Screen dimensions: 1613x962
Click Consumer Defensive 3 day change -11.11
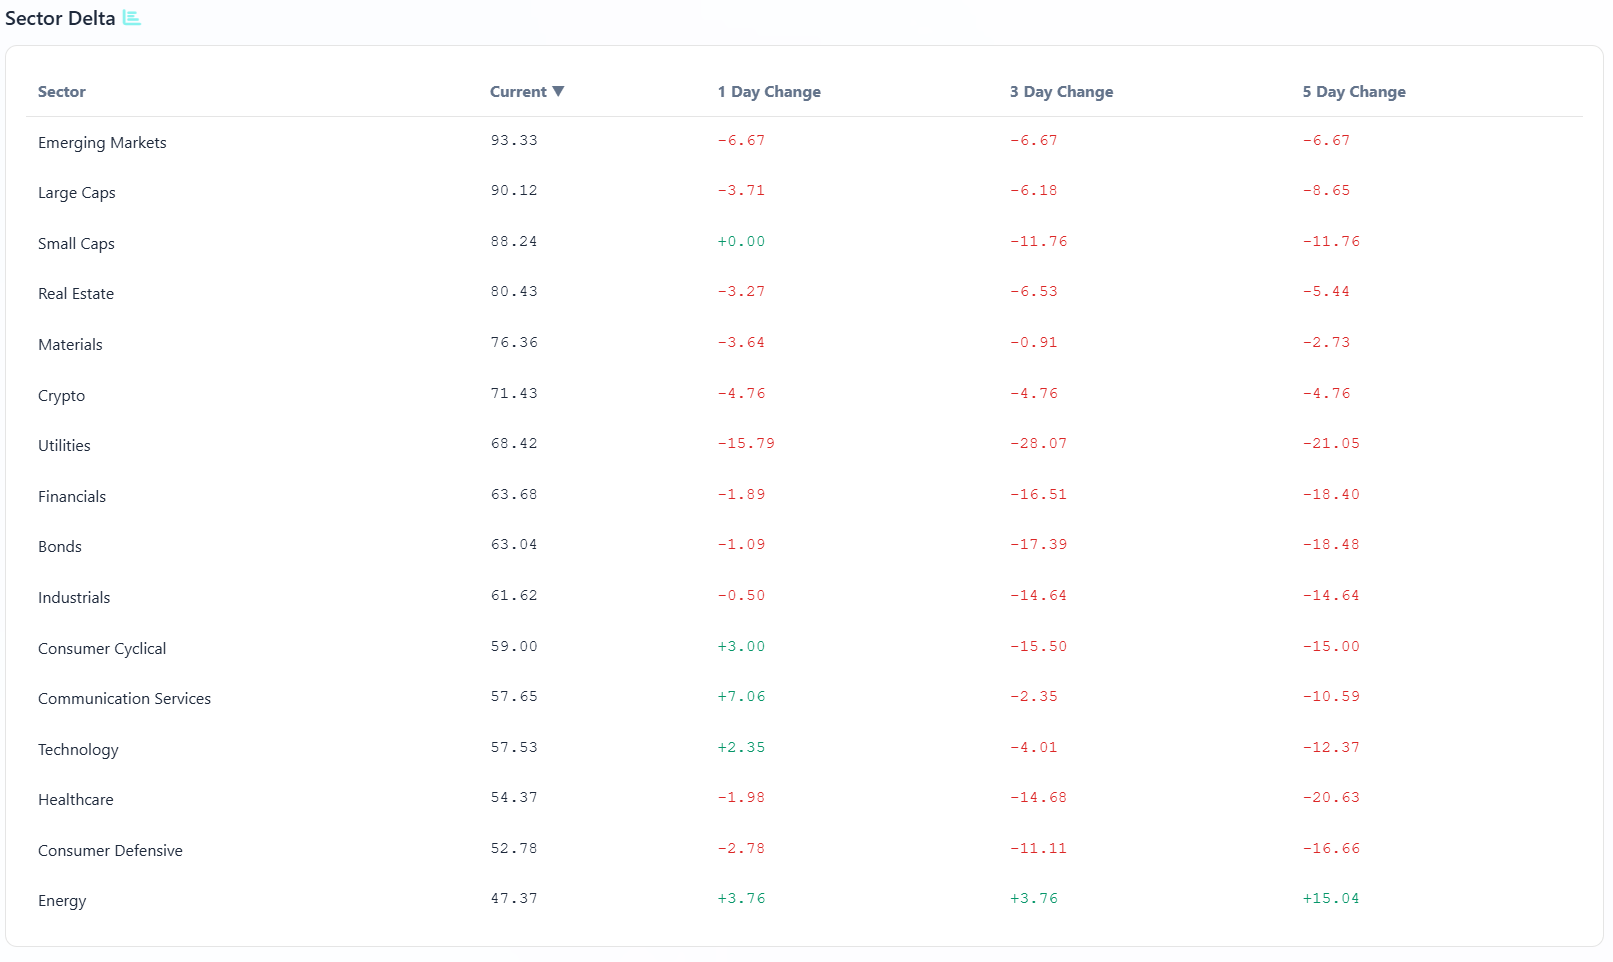1038,848
